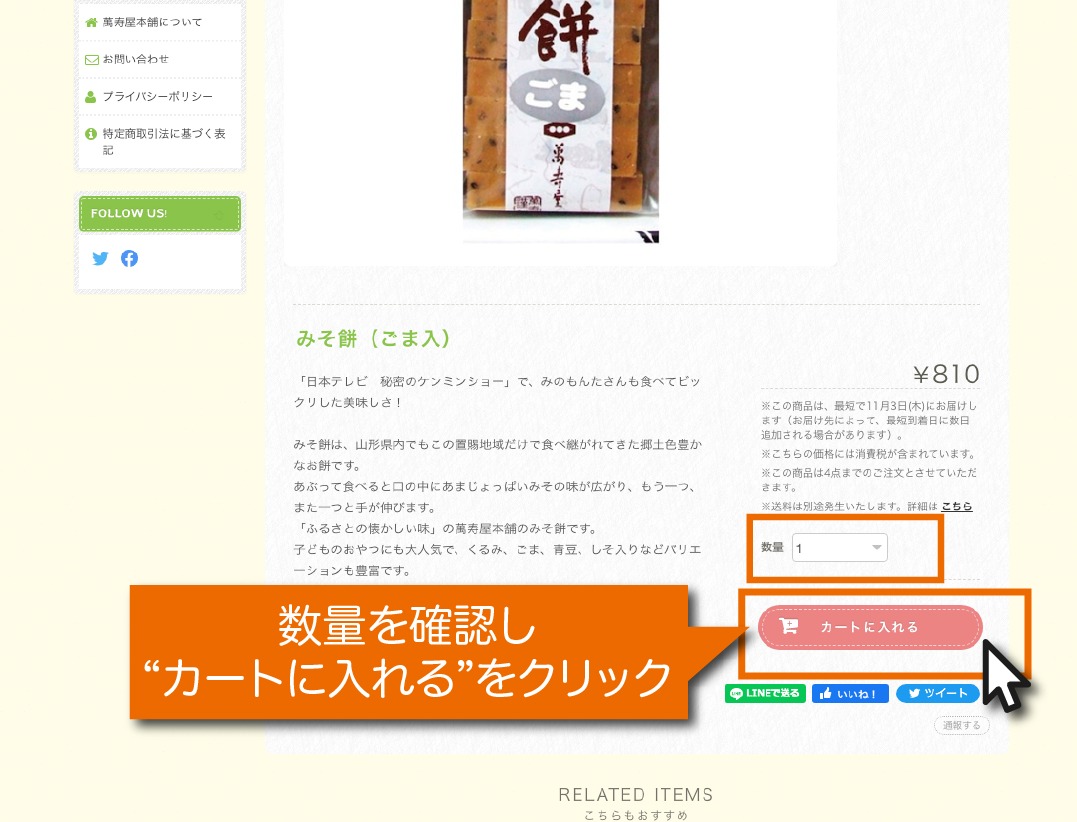Open shipping details こちら link
Screen dimensions: 1077x822
click(956, 506)
